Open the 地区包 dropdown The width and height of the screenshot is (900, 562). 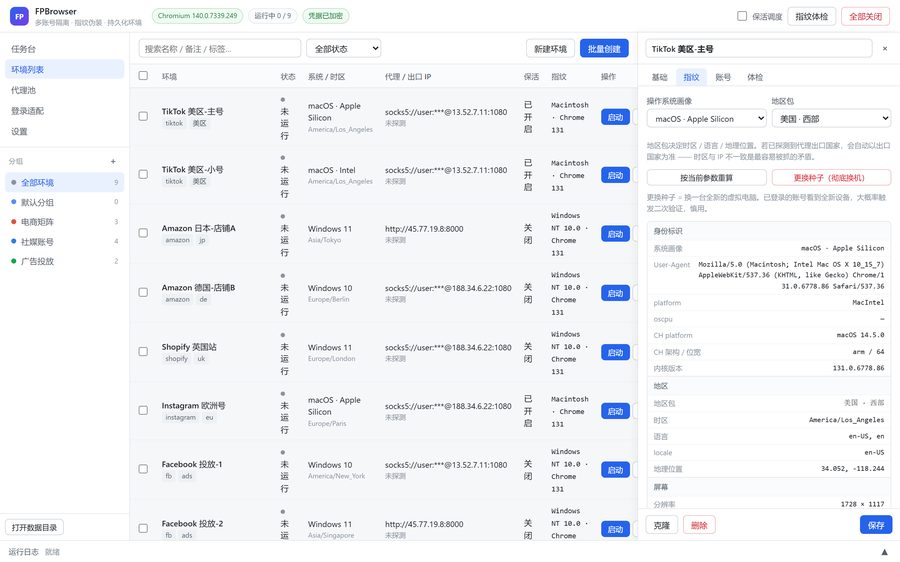831,119
